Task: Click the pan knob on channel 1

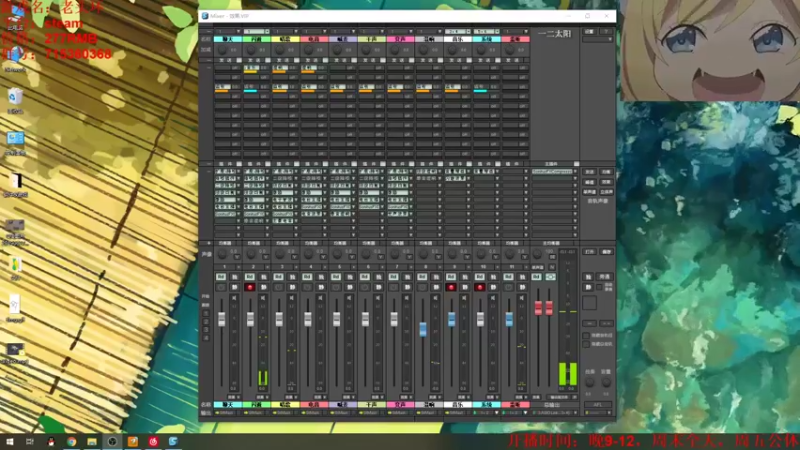Action: point(222,254)
